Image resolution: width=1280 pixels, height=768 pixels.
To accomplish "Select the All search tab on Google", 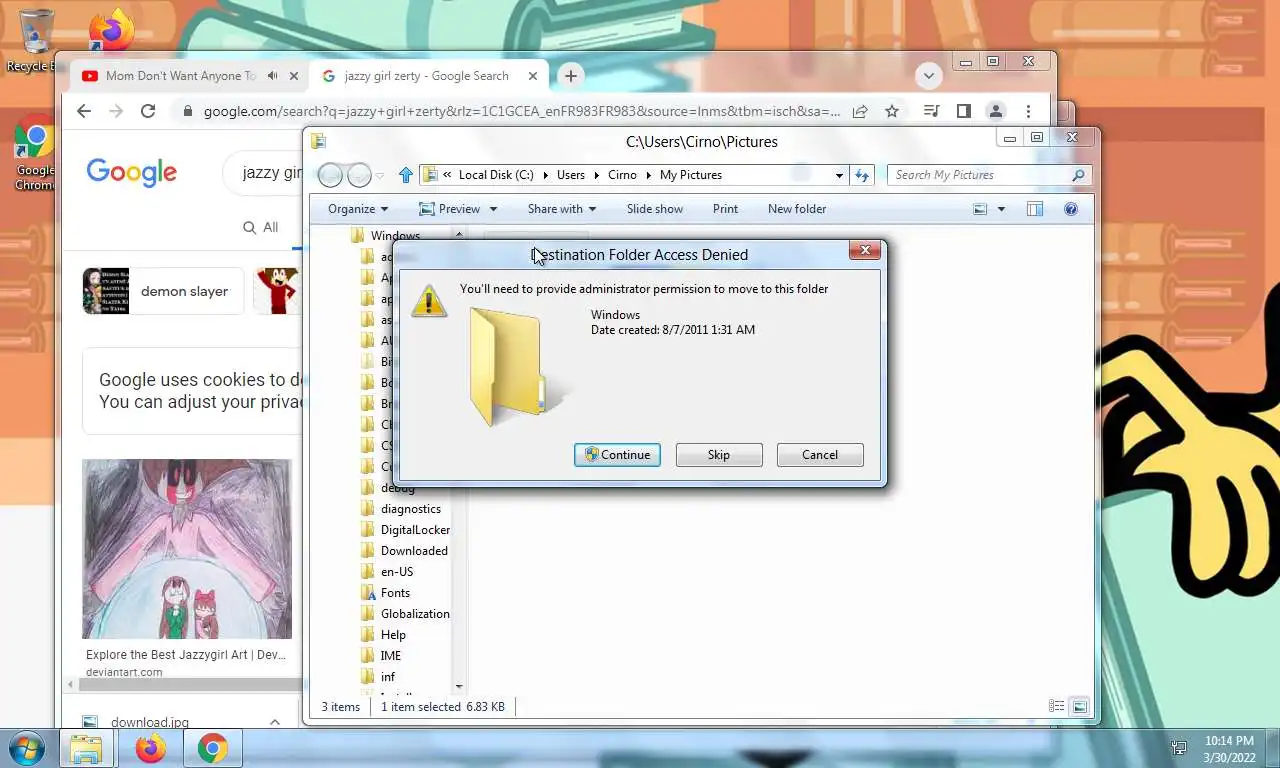I will pyautogui.click(x=261, y=228).
